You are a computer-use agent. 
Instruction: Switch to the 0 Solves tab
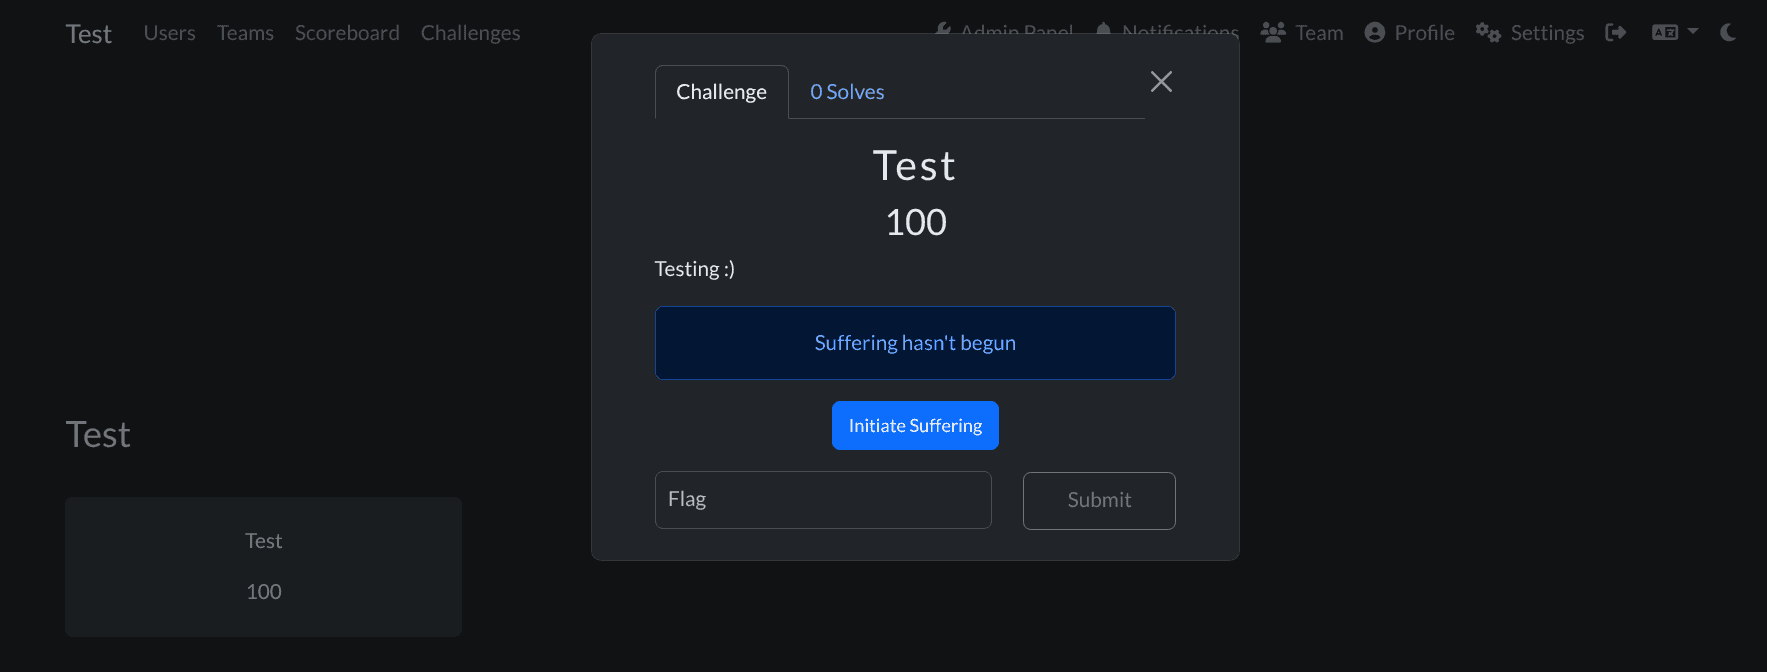847,92
